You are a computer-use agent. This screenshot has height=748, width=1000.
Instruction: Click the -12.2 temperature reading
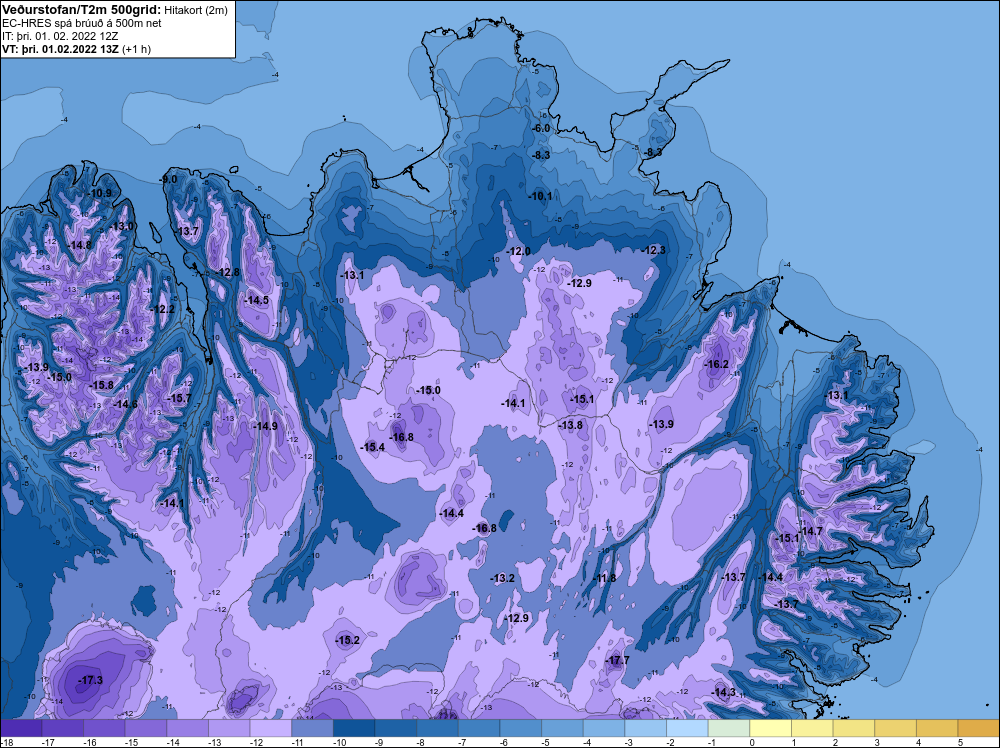click(163, 309)
